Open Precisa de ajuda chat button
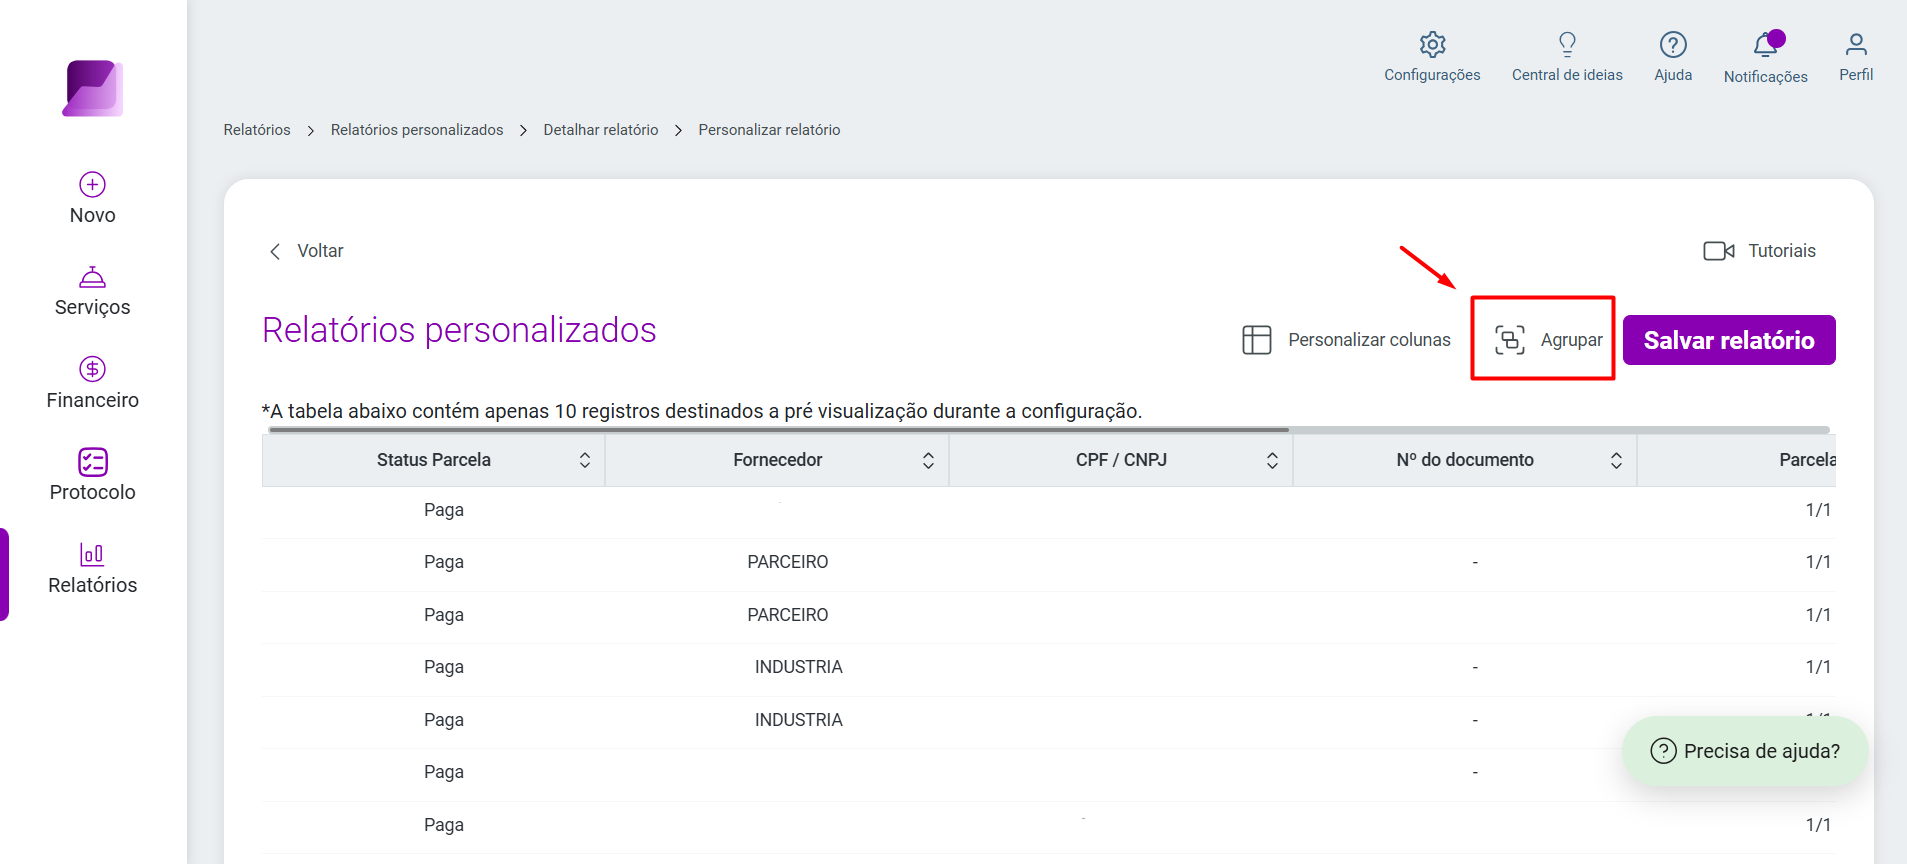1907x864 pixels. click(x=1745, y=751)
